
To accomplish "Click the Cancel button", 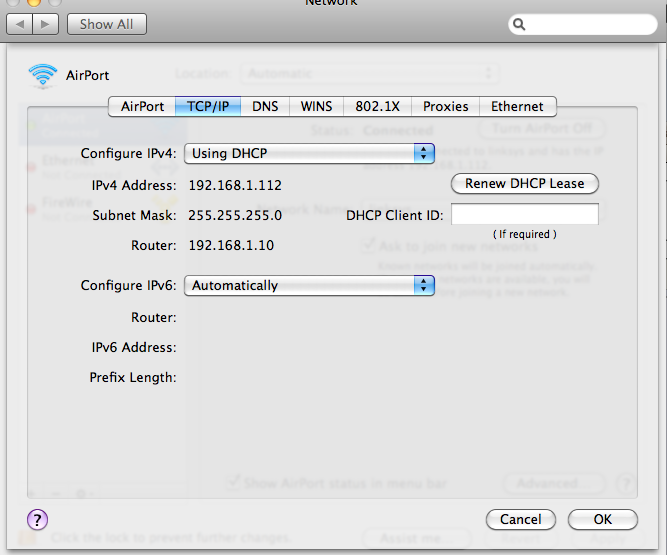I will coord(521,520).
